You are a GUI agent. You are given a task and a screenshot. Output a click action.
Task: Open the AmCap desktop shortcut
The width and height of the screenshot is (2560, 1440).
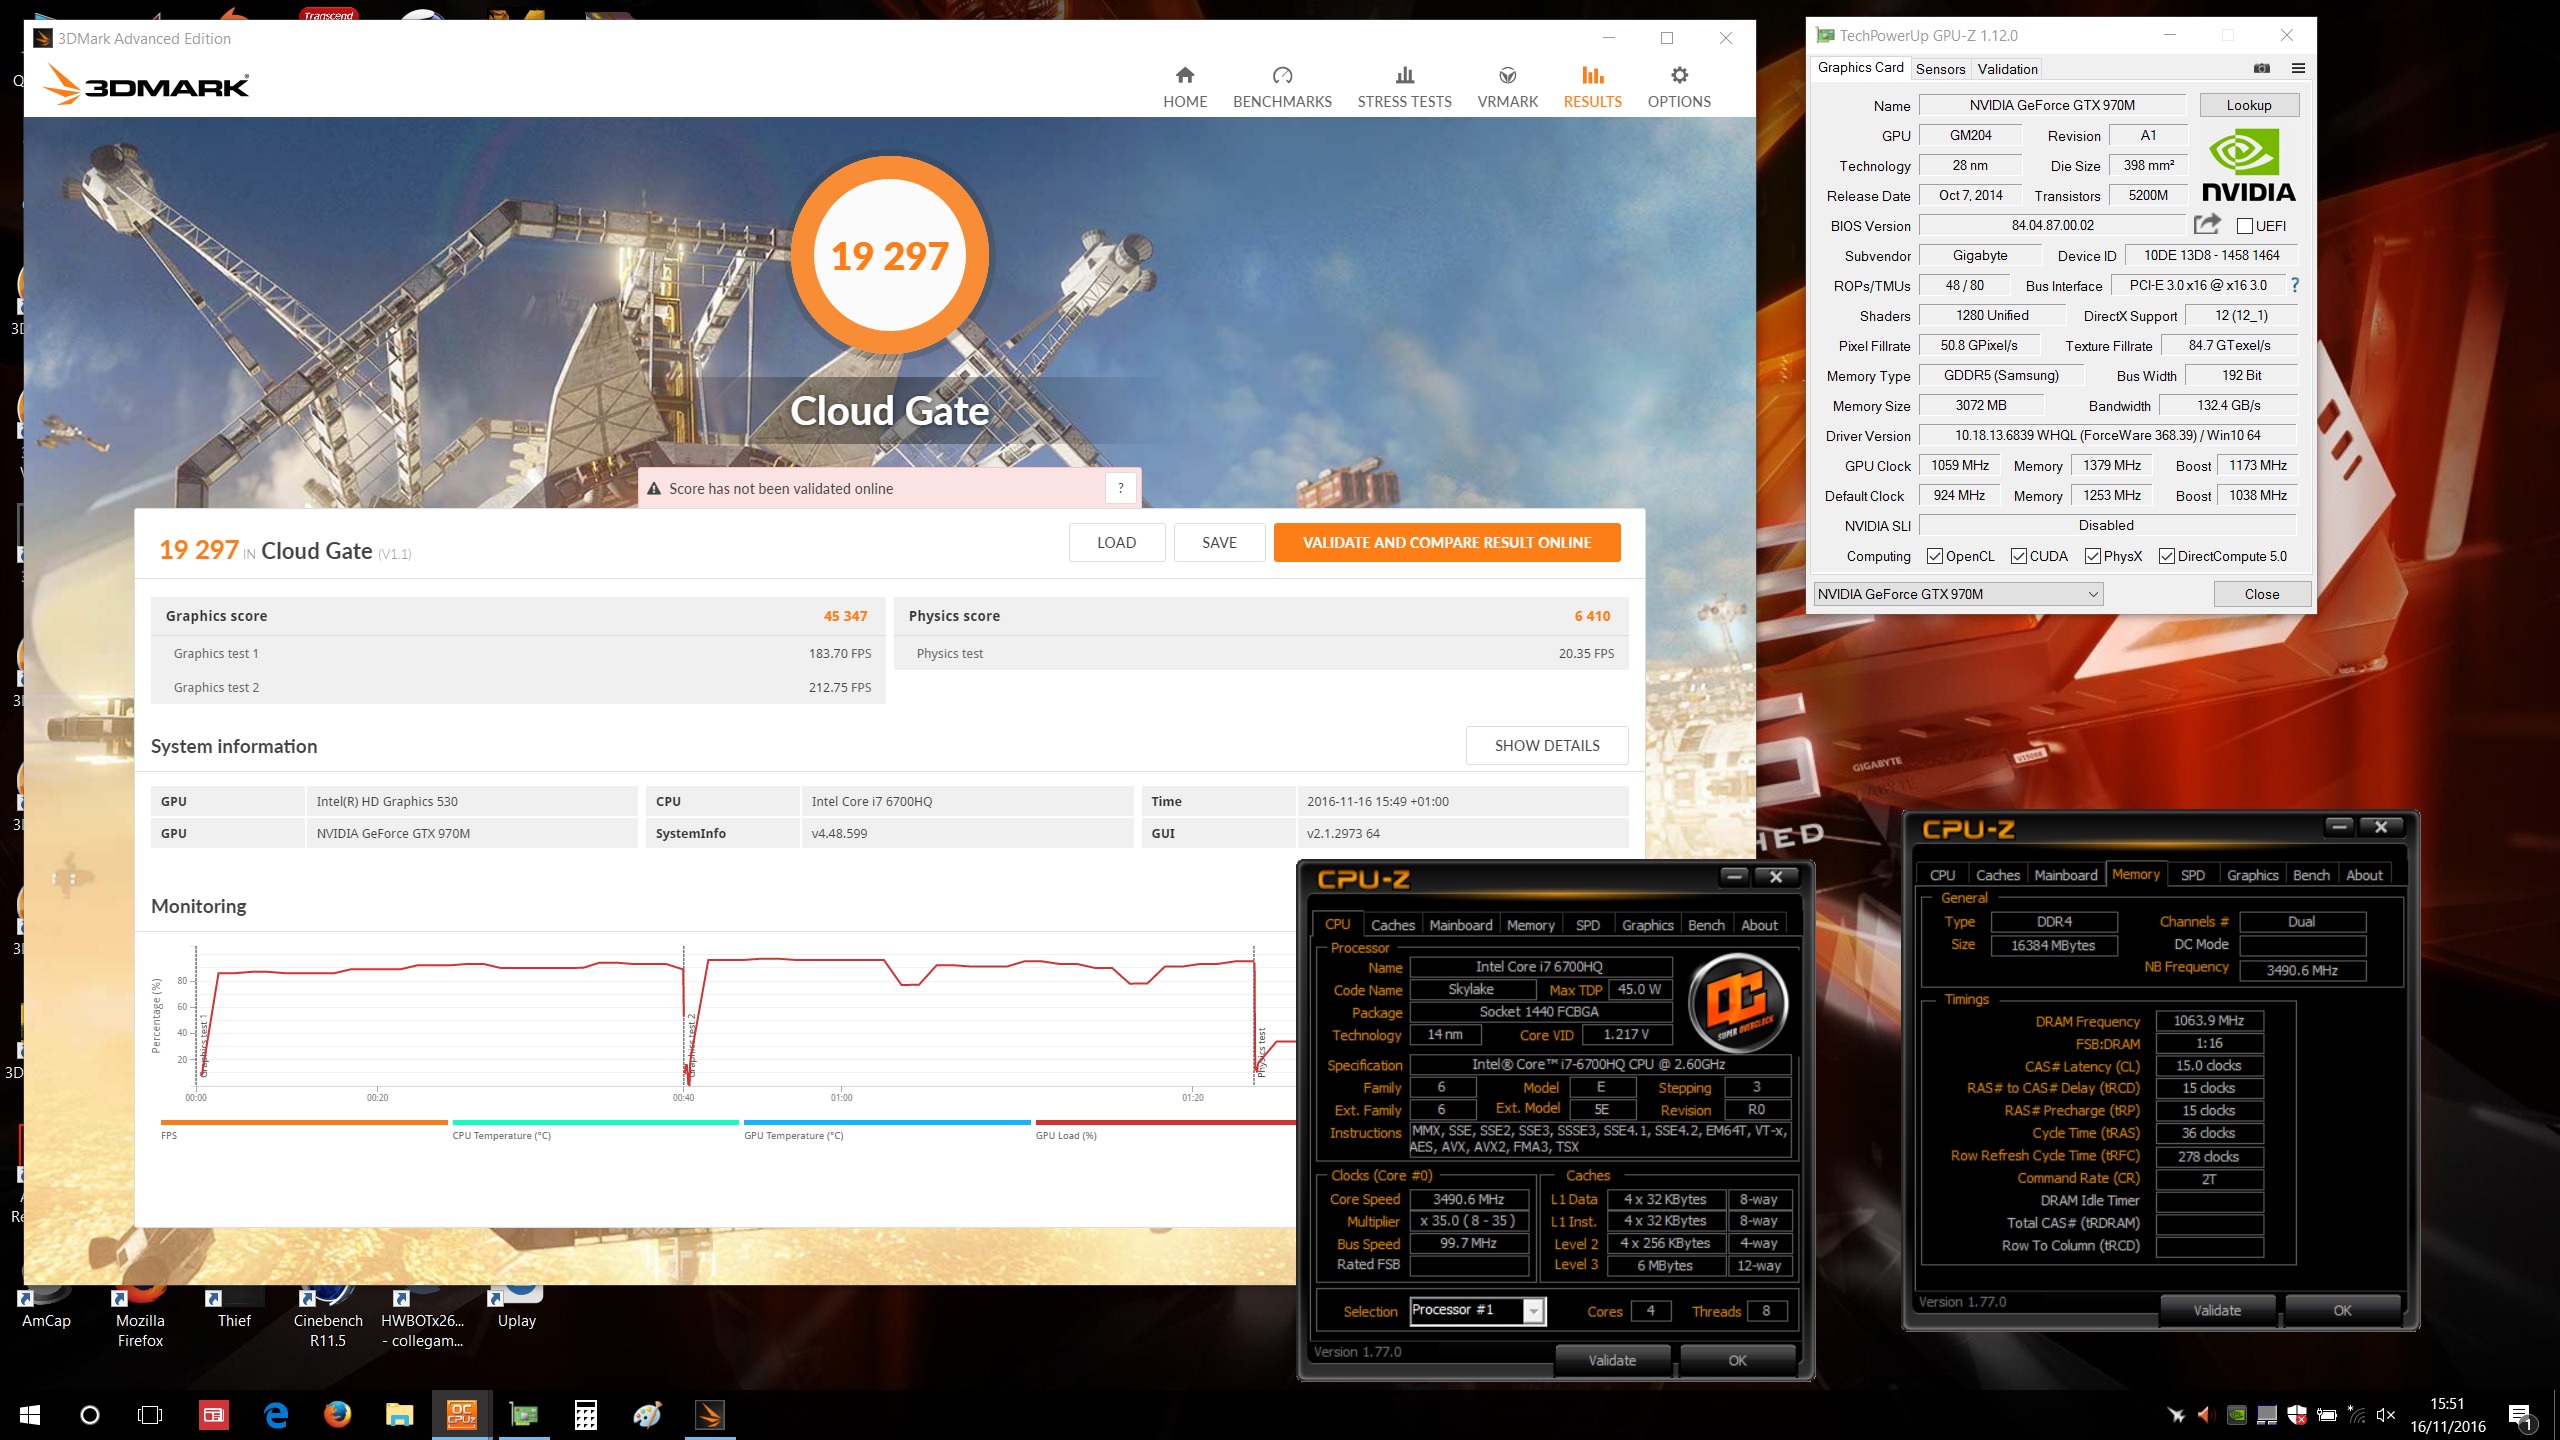tap(46, 1310)
